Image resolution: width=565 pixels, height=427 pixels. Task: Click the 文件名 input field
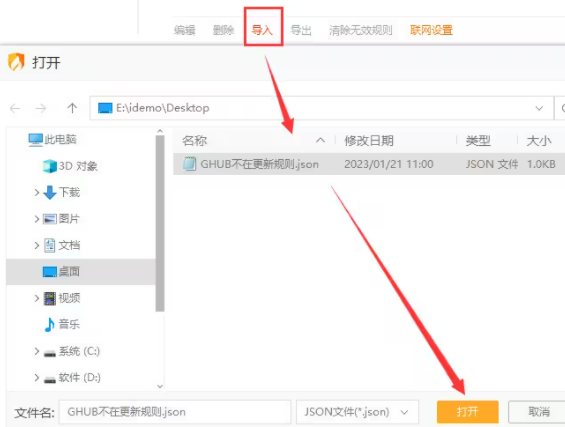click(x=175, y=412)
